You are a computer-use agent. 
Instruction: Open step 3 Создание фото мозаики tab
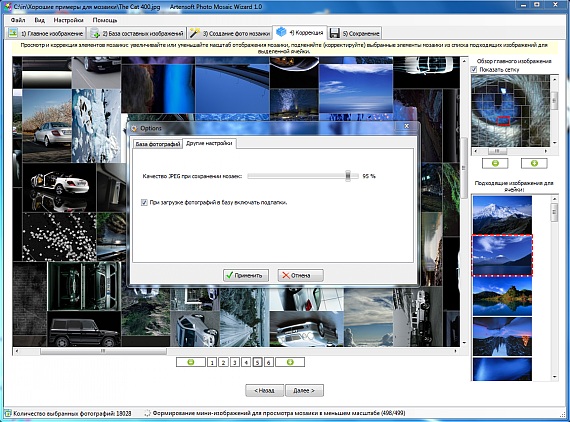click(230, 33)
